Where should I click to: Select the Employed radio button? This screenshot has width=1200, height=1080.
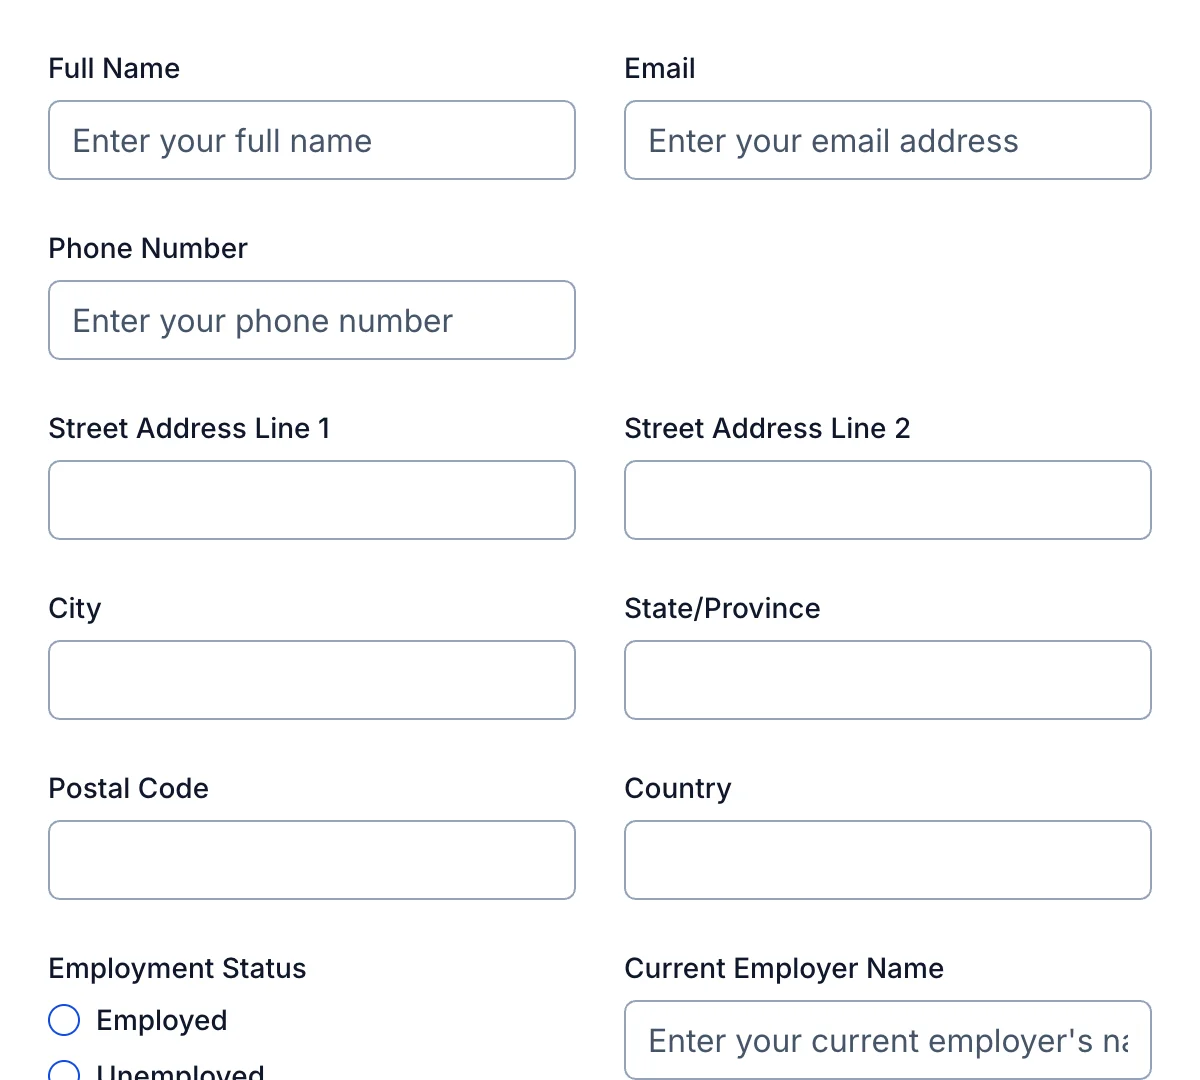pos(64,1020)
